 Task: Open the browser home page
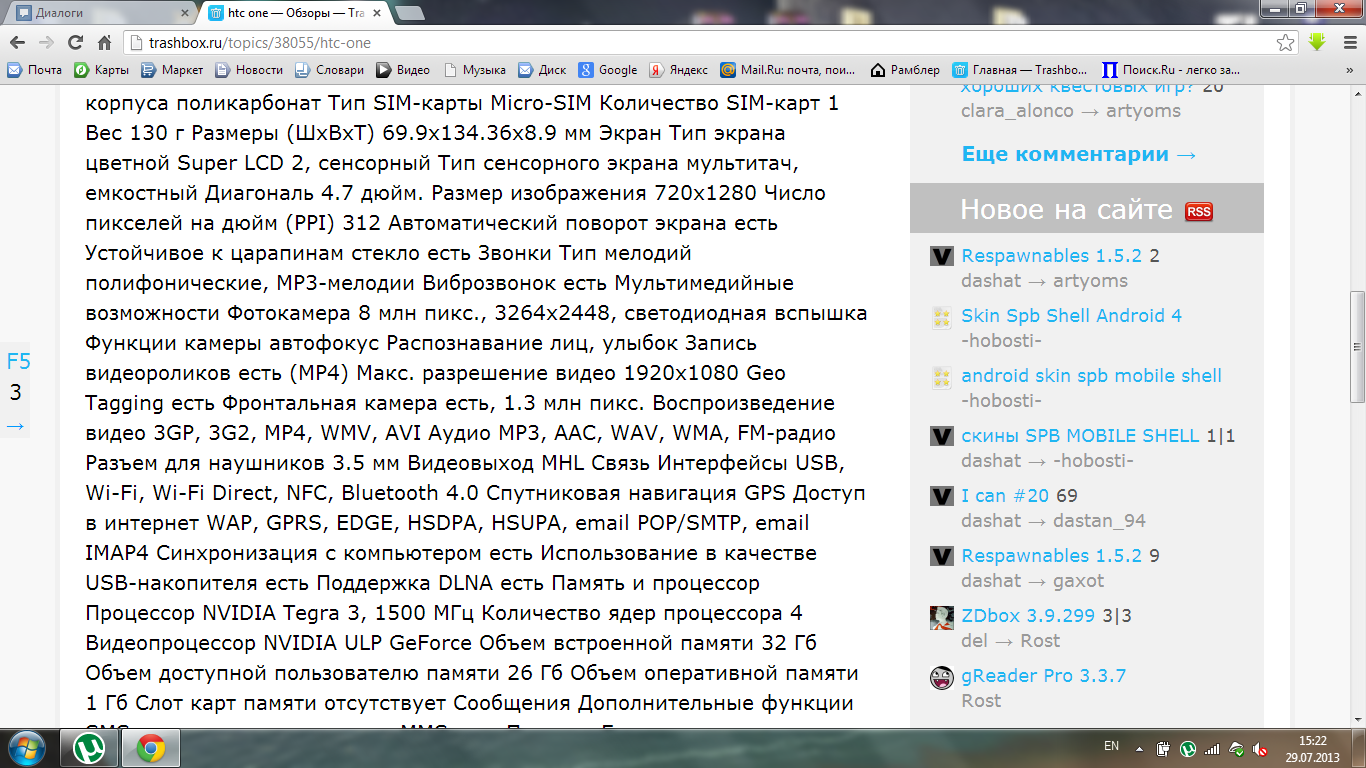tap(104, 43)
